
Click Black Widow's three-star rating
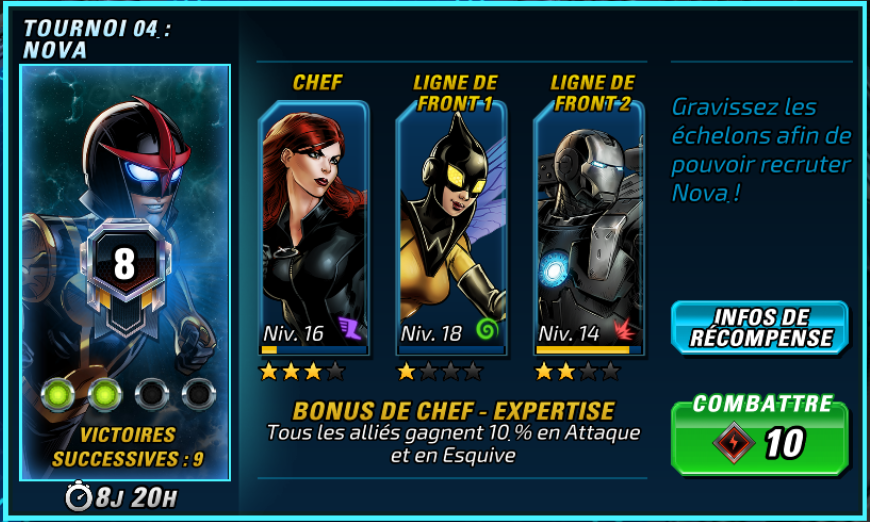(x=302, y=371)
